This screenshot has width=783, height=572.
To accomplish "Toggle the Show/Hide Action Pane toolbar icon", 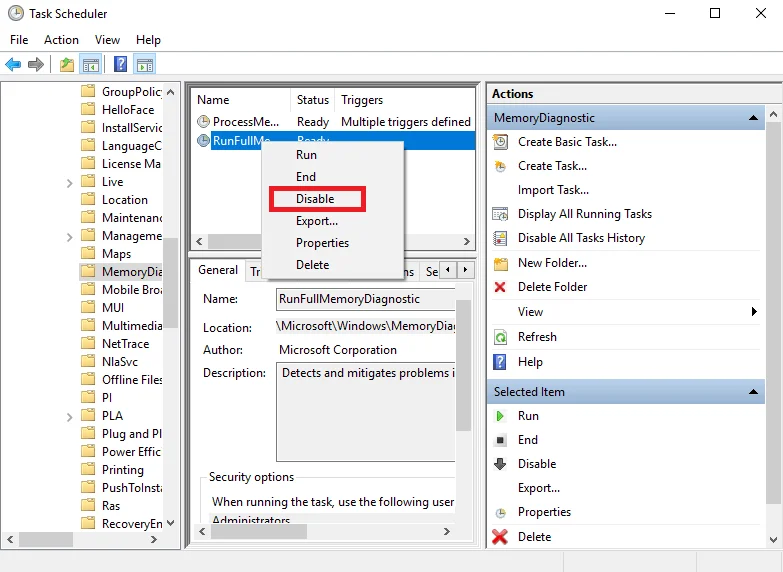I will pos(145,64).
